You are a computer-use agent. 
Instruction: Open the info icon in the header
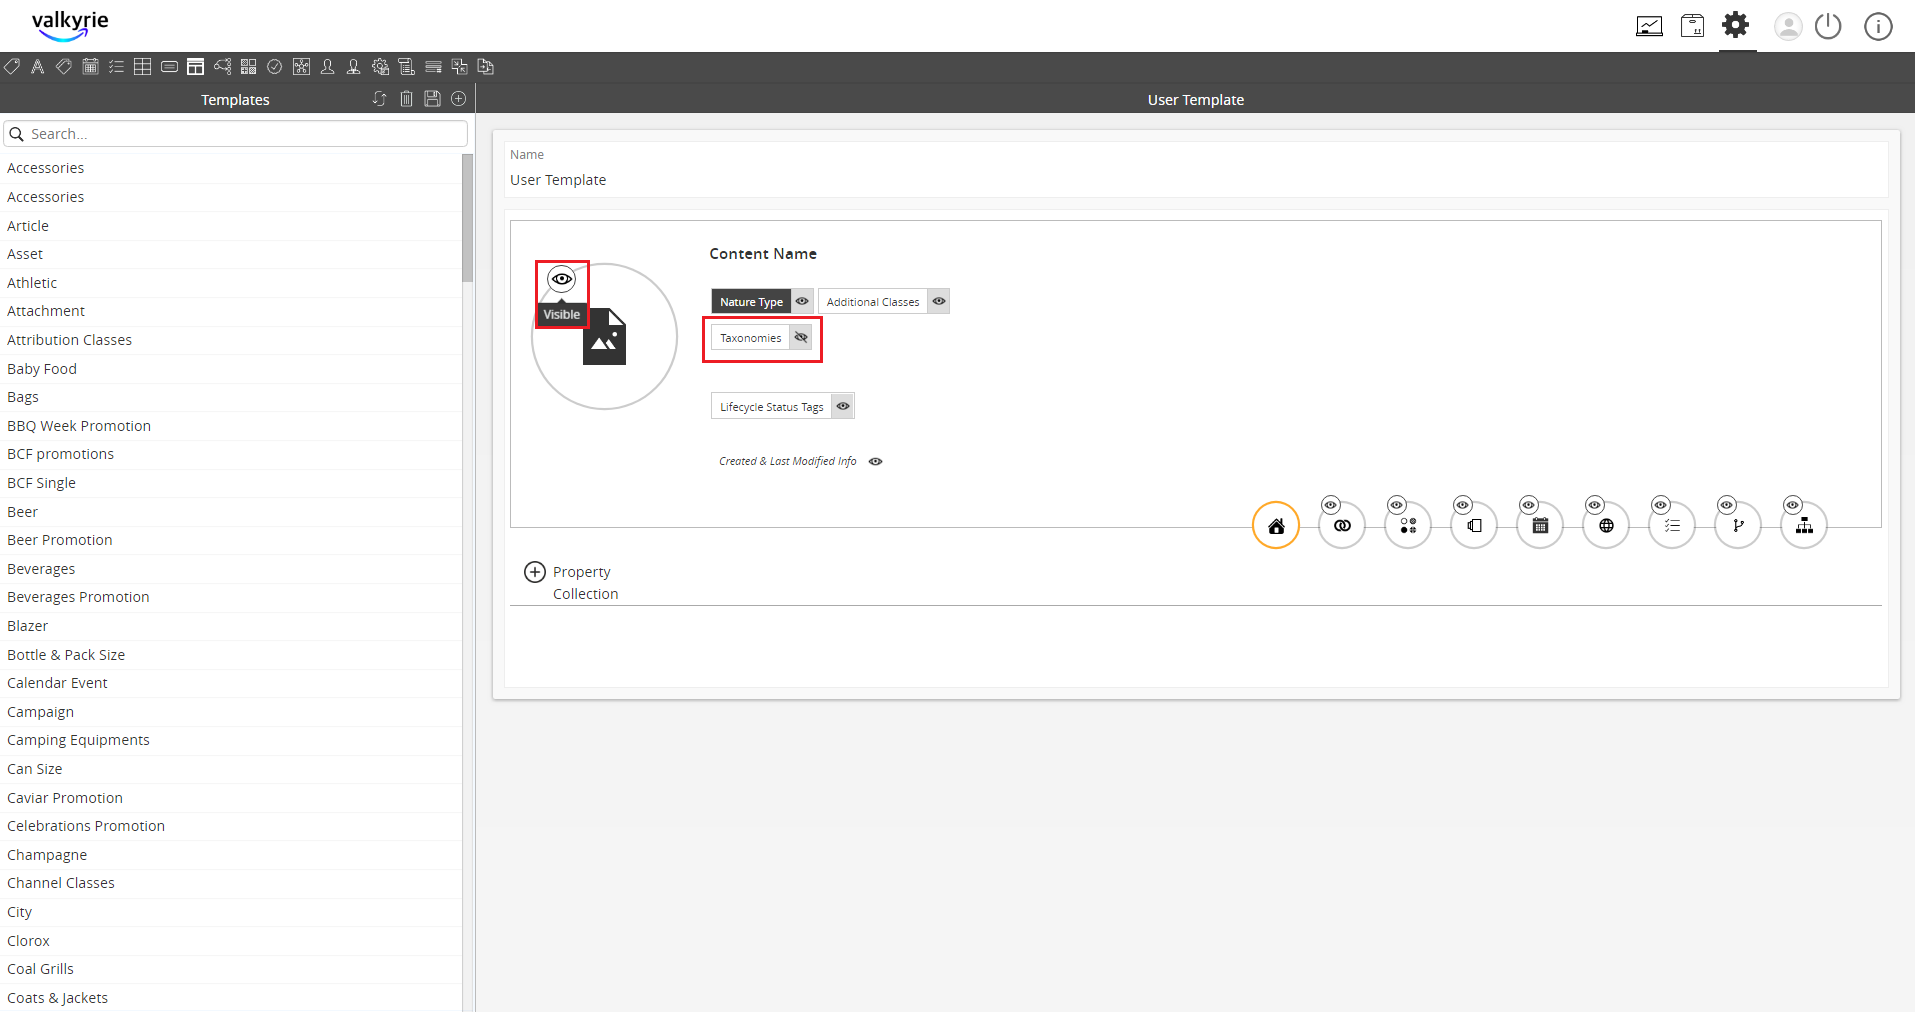1878,26
